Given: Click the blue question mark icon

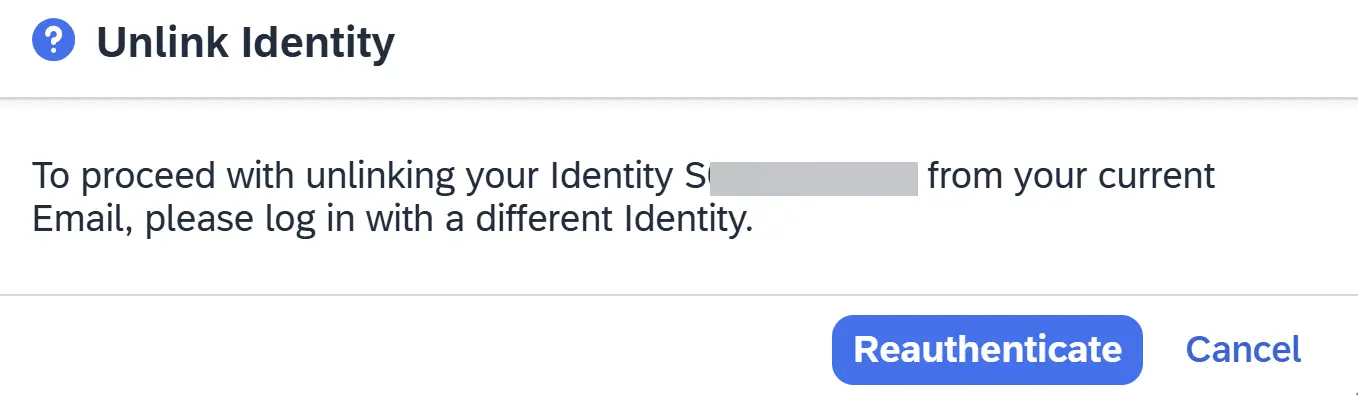Looking at the screenshot, I should coord(53,43).
